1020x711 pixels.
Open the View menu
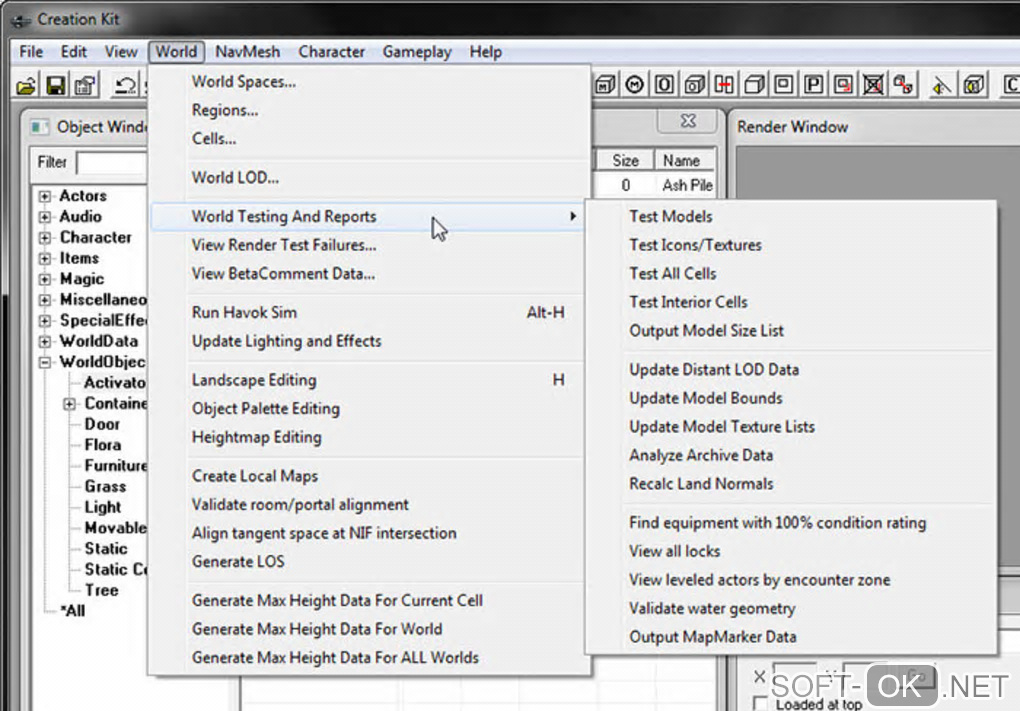pos(121,52)
